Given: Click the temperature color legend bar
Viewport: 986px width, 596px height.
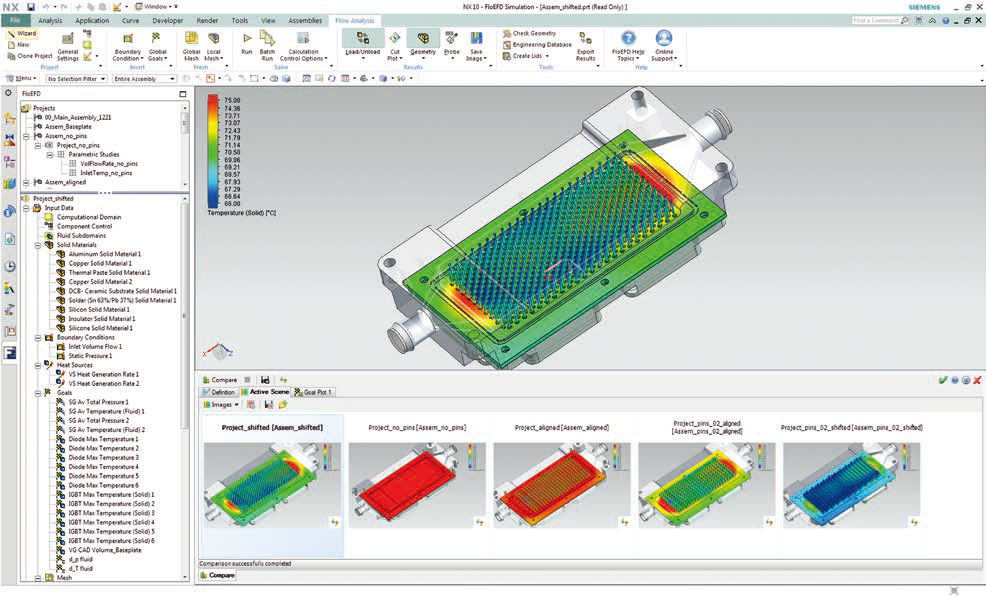Looking at the screenshot, I should pos(213,151).
